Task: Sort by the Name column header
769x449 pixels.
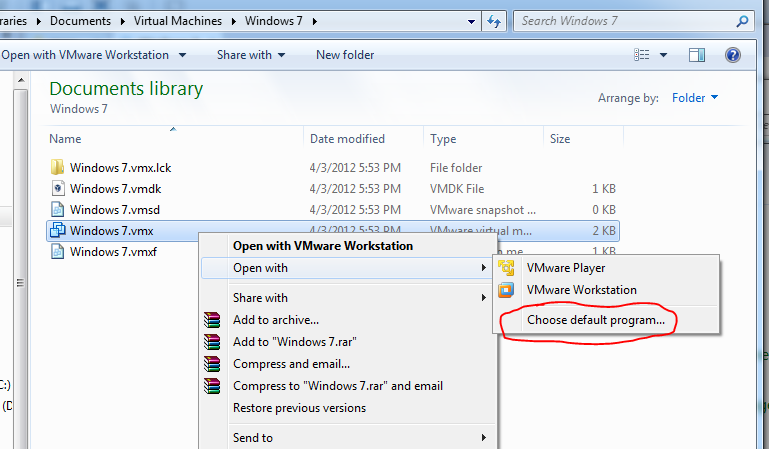Action: coord(176,139)
